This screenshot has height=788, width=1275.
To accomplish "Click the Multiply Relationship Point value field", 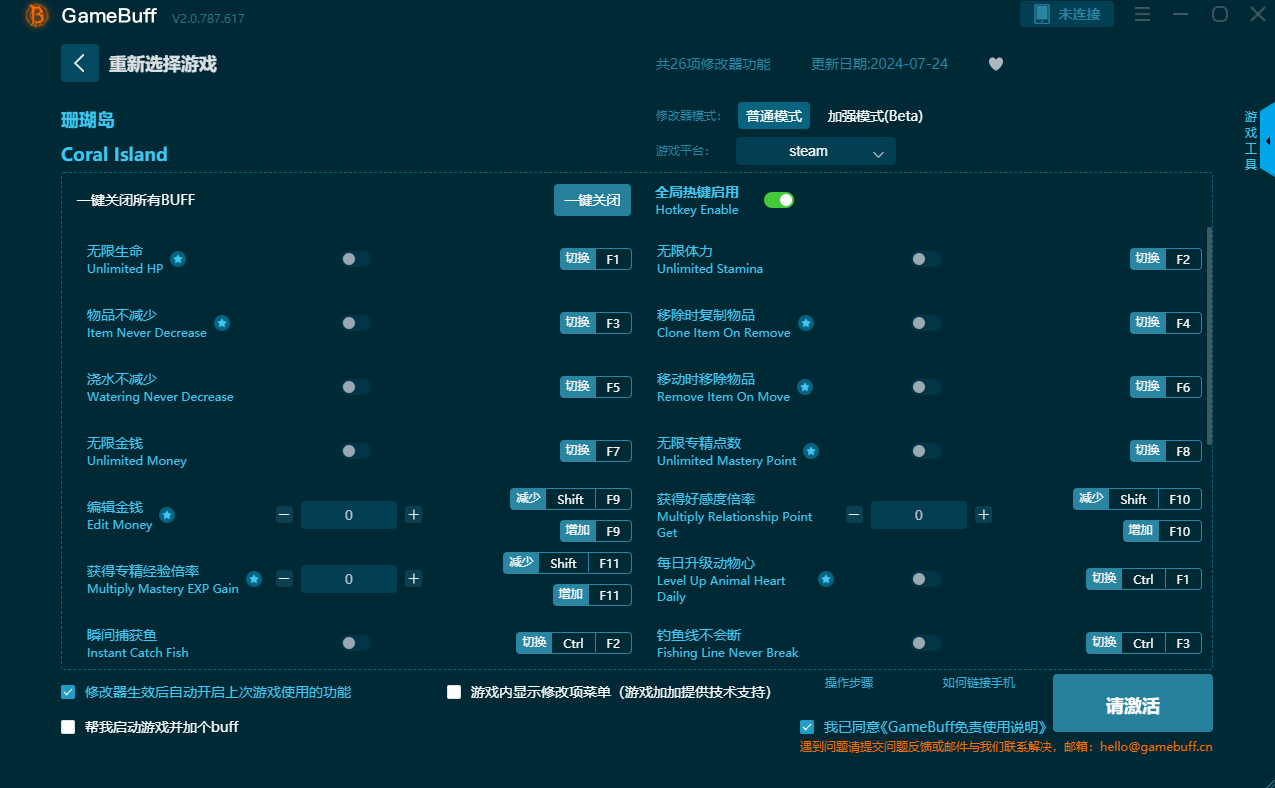I will point(919,515).
